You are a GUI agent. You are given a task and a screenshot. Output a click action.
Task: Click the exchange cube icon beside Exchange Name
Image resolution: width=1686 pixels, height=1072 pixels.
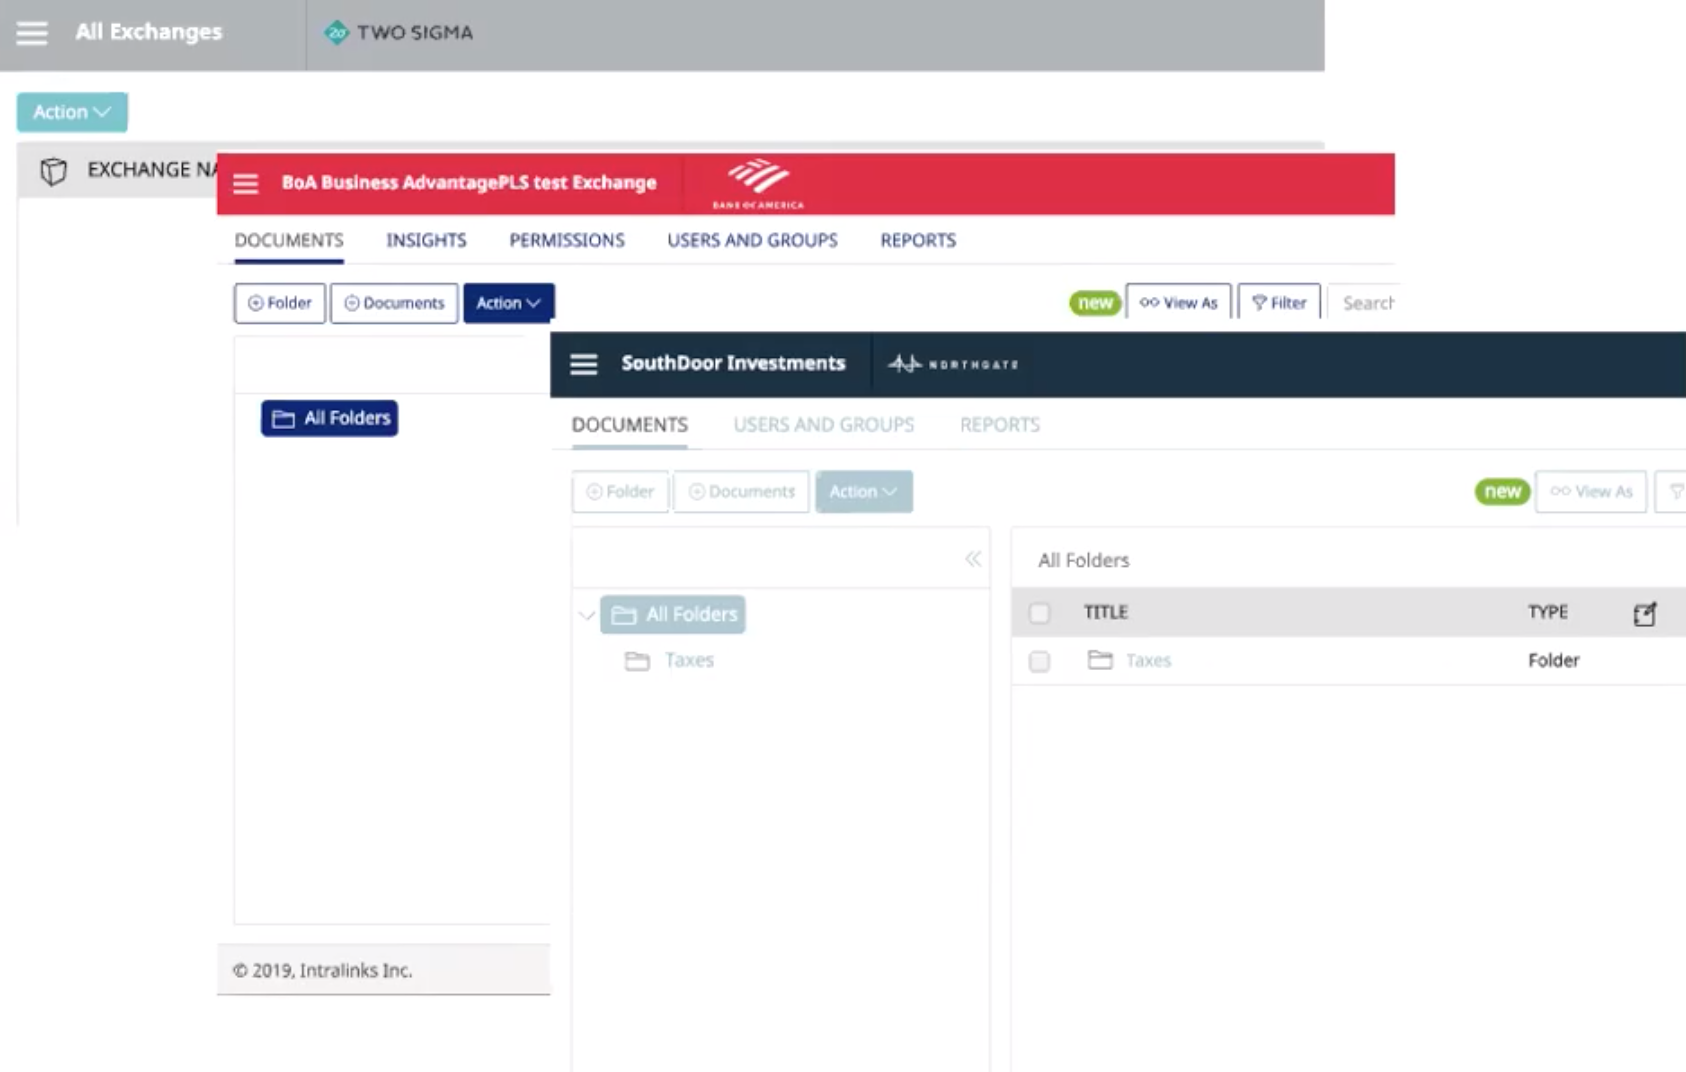tap(54, 171)
